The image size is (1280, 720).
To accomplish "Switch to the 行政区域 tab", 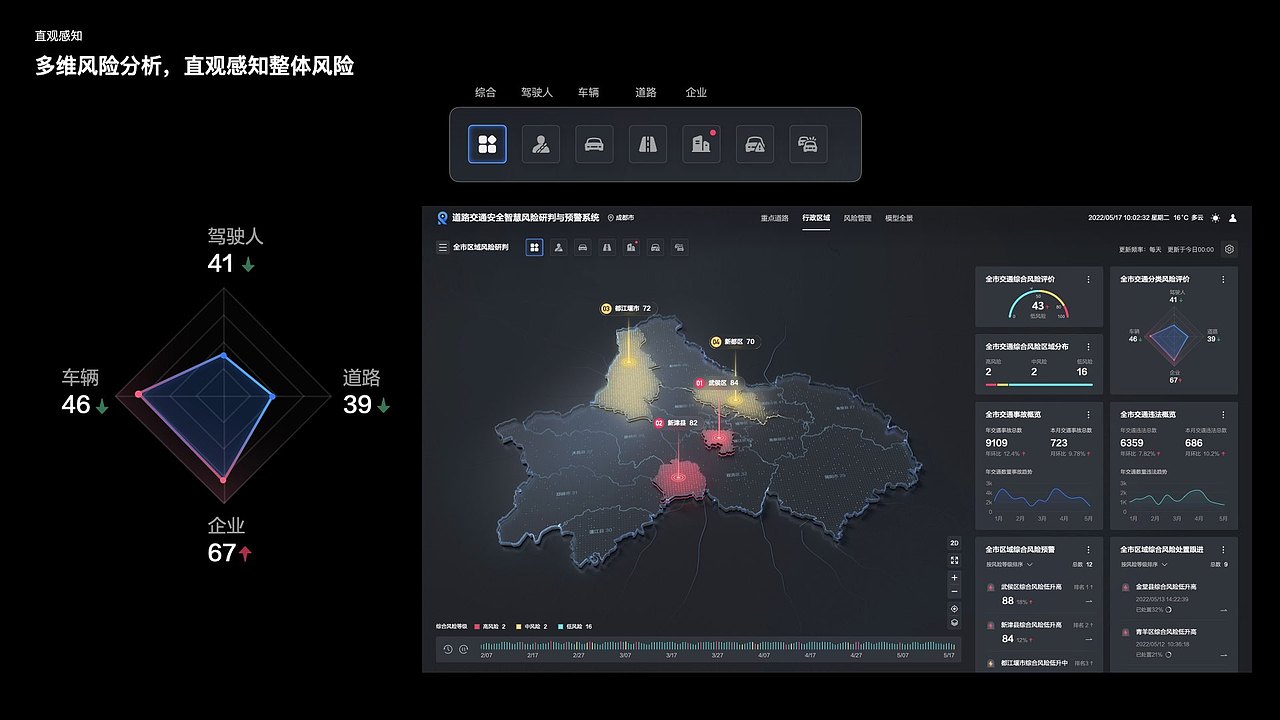I will (816, 218).
